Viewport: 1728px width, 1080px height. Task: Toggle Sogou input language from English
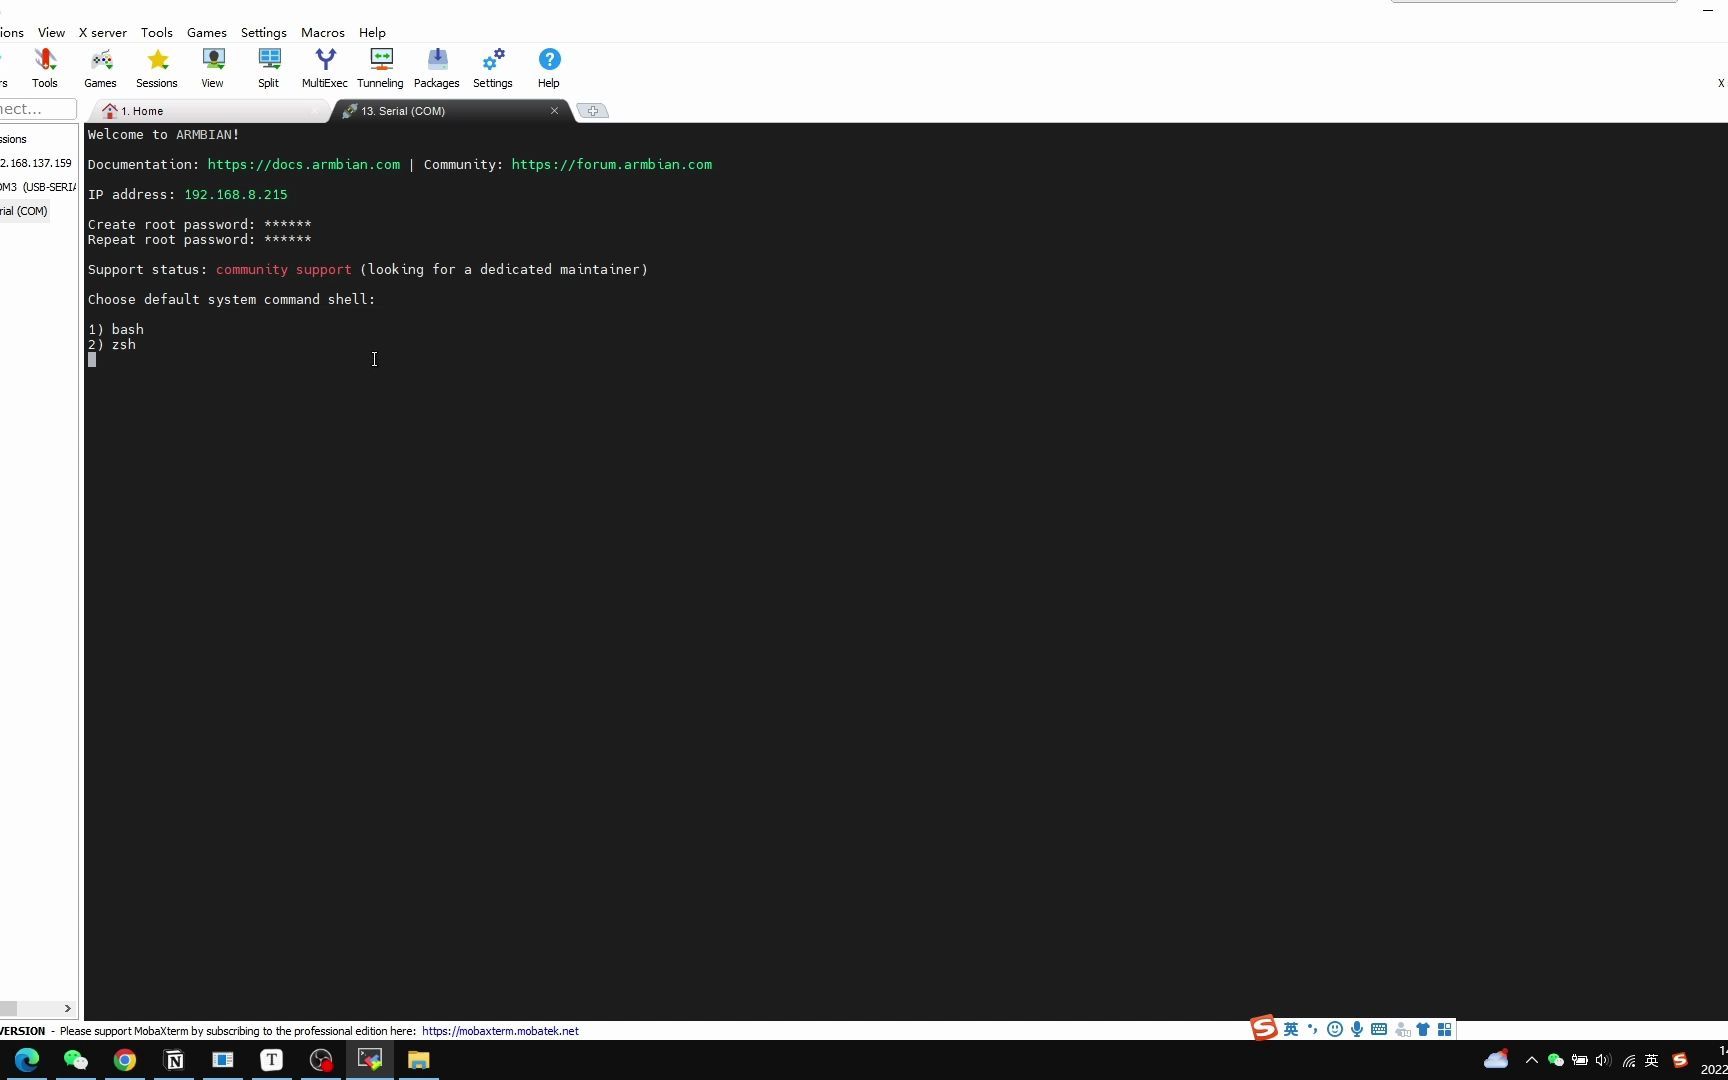click(1291, 1028)
